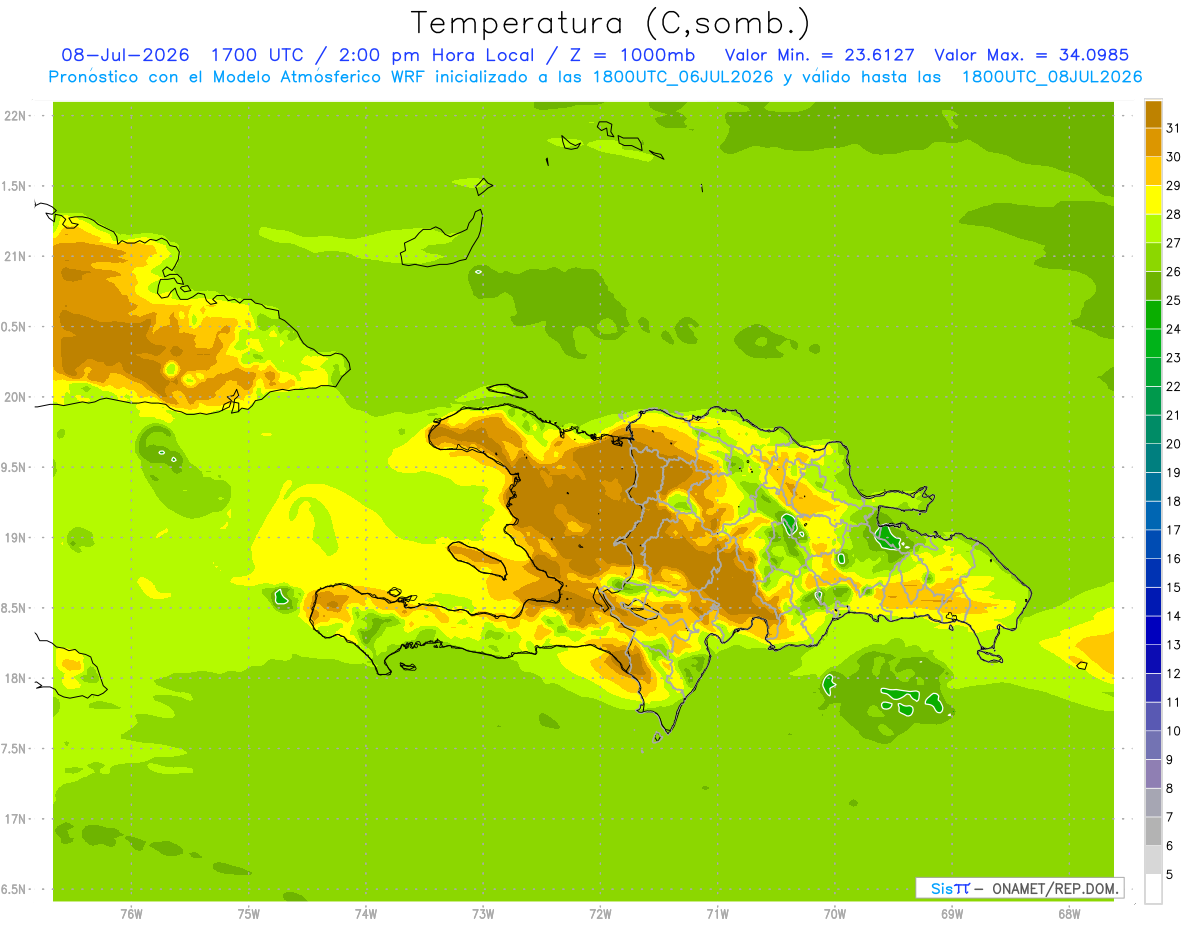Click the "70W" longitude label
This screenshot has height=927, width=1200.
coord(835,915)
